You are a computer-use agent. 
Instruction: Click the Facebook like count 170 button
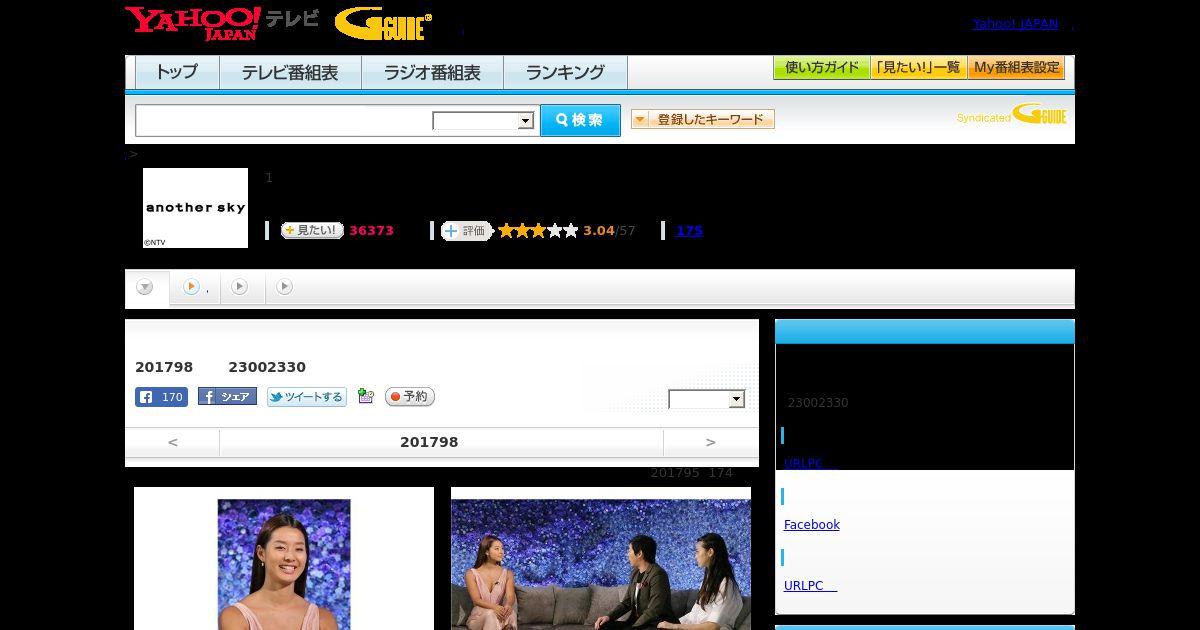(x=161, y=397)
